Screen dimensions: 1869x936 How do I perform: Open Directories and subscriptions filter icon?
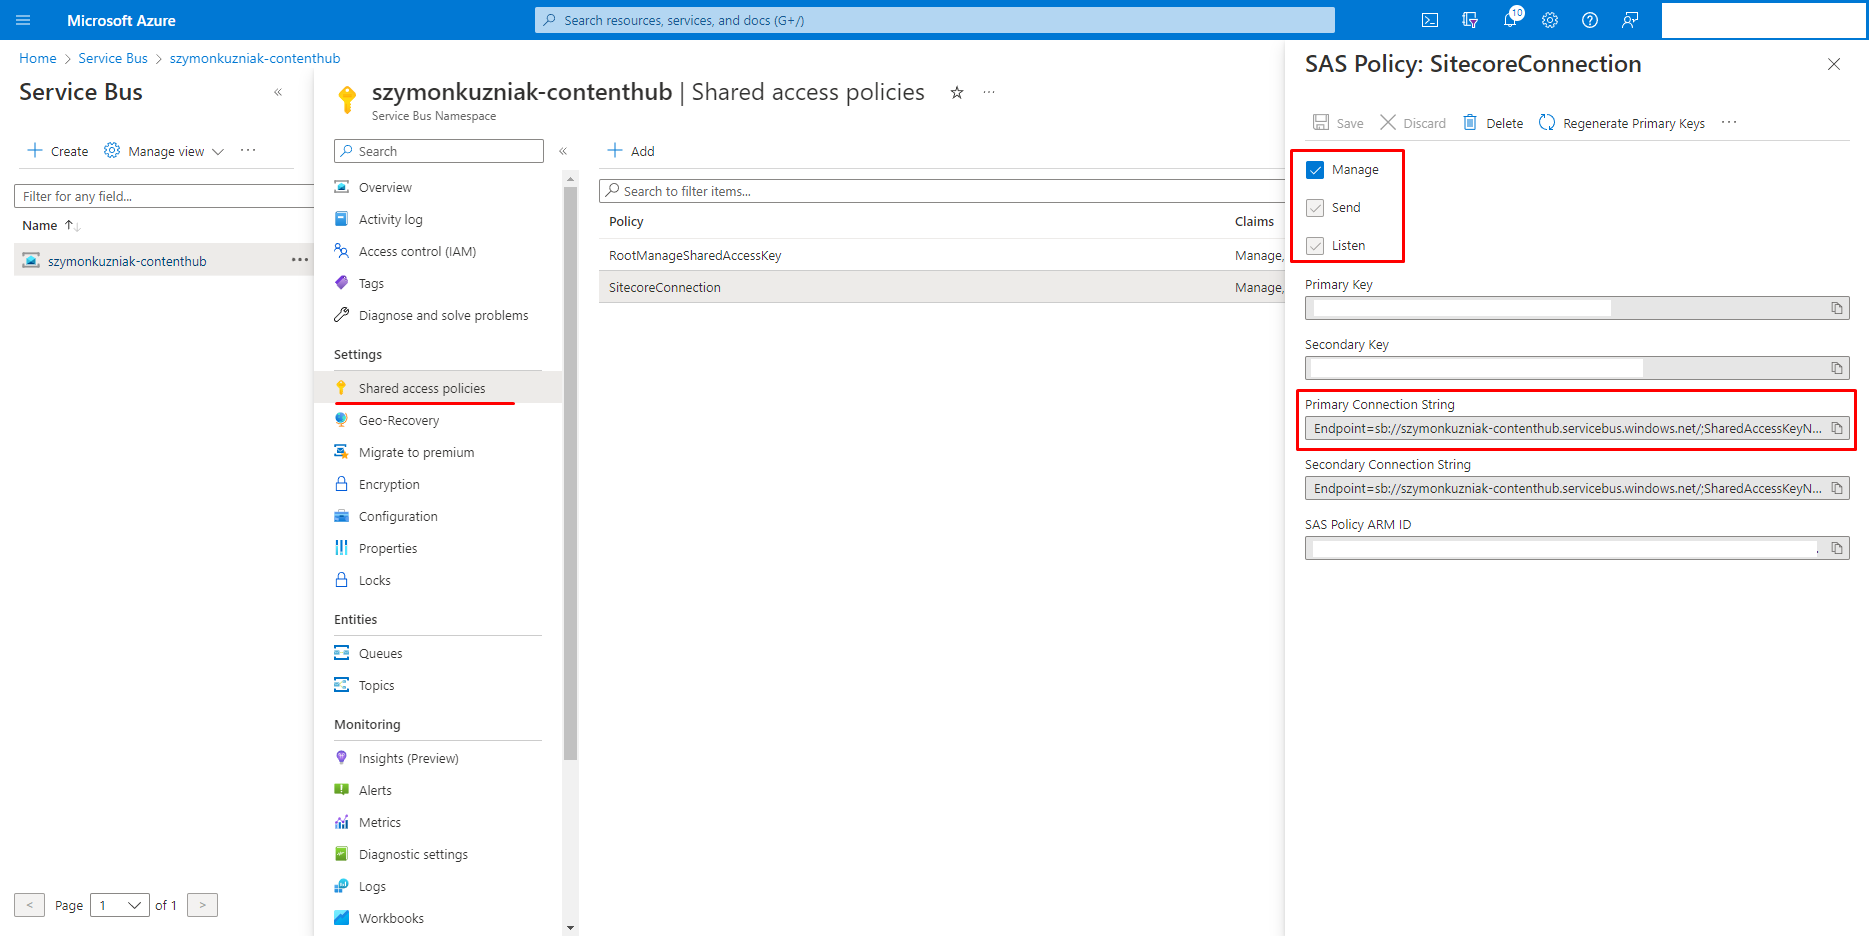click(x=1470, y=20)
